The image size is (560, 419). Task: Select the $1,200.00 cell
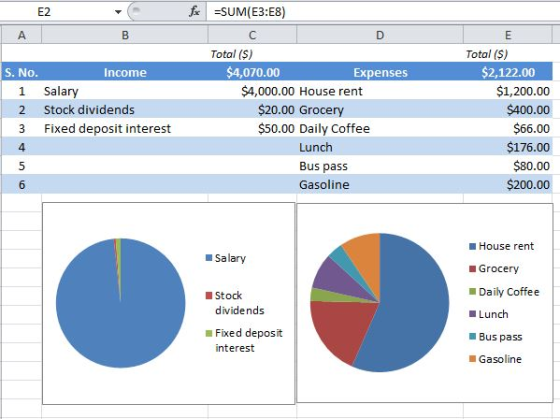(508, 91)
